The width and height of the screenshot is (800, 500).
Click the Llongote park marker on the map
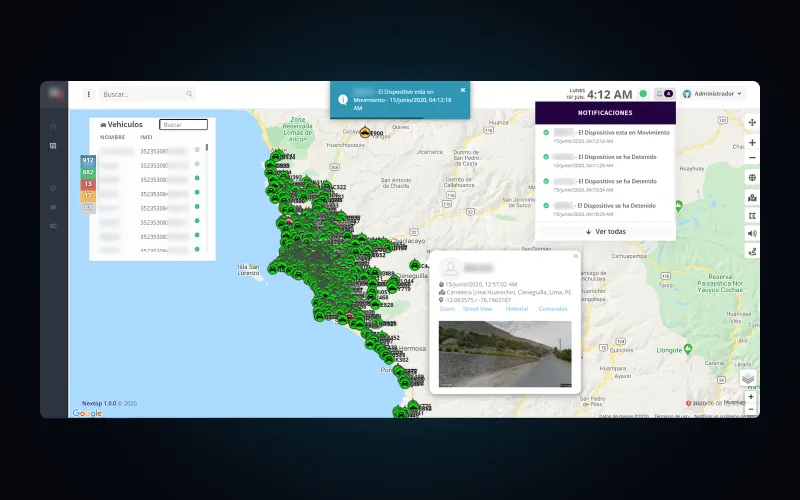(688, 348)
